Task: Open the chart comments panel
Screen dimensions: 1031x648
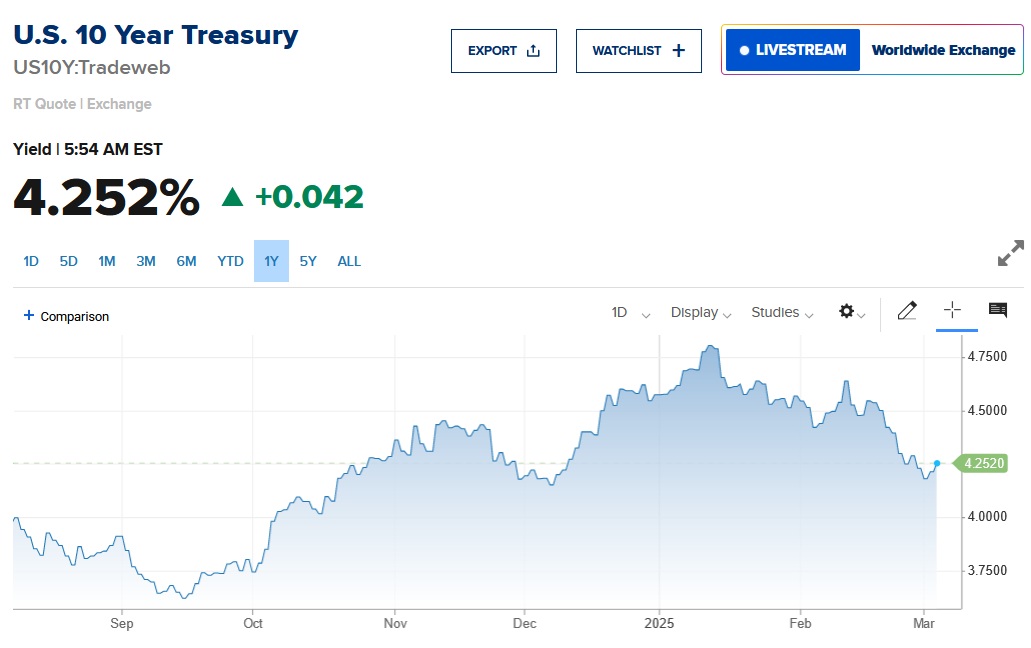Action: (997, 311)
